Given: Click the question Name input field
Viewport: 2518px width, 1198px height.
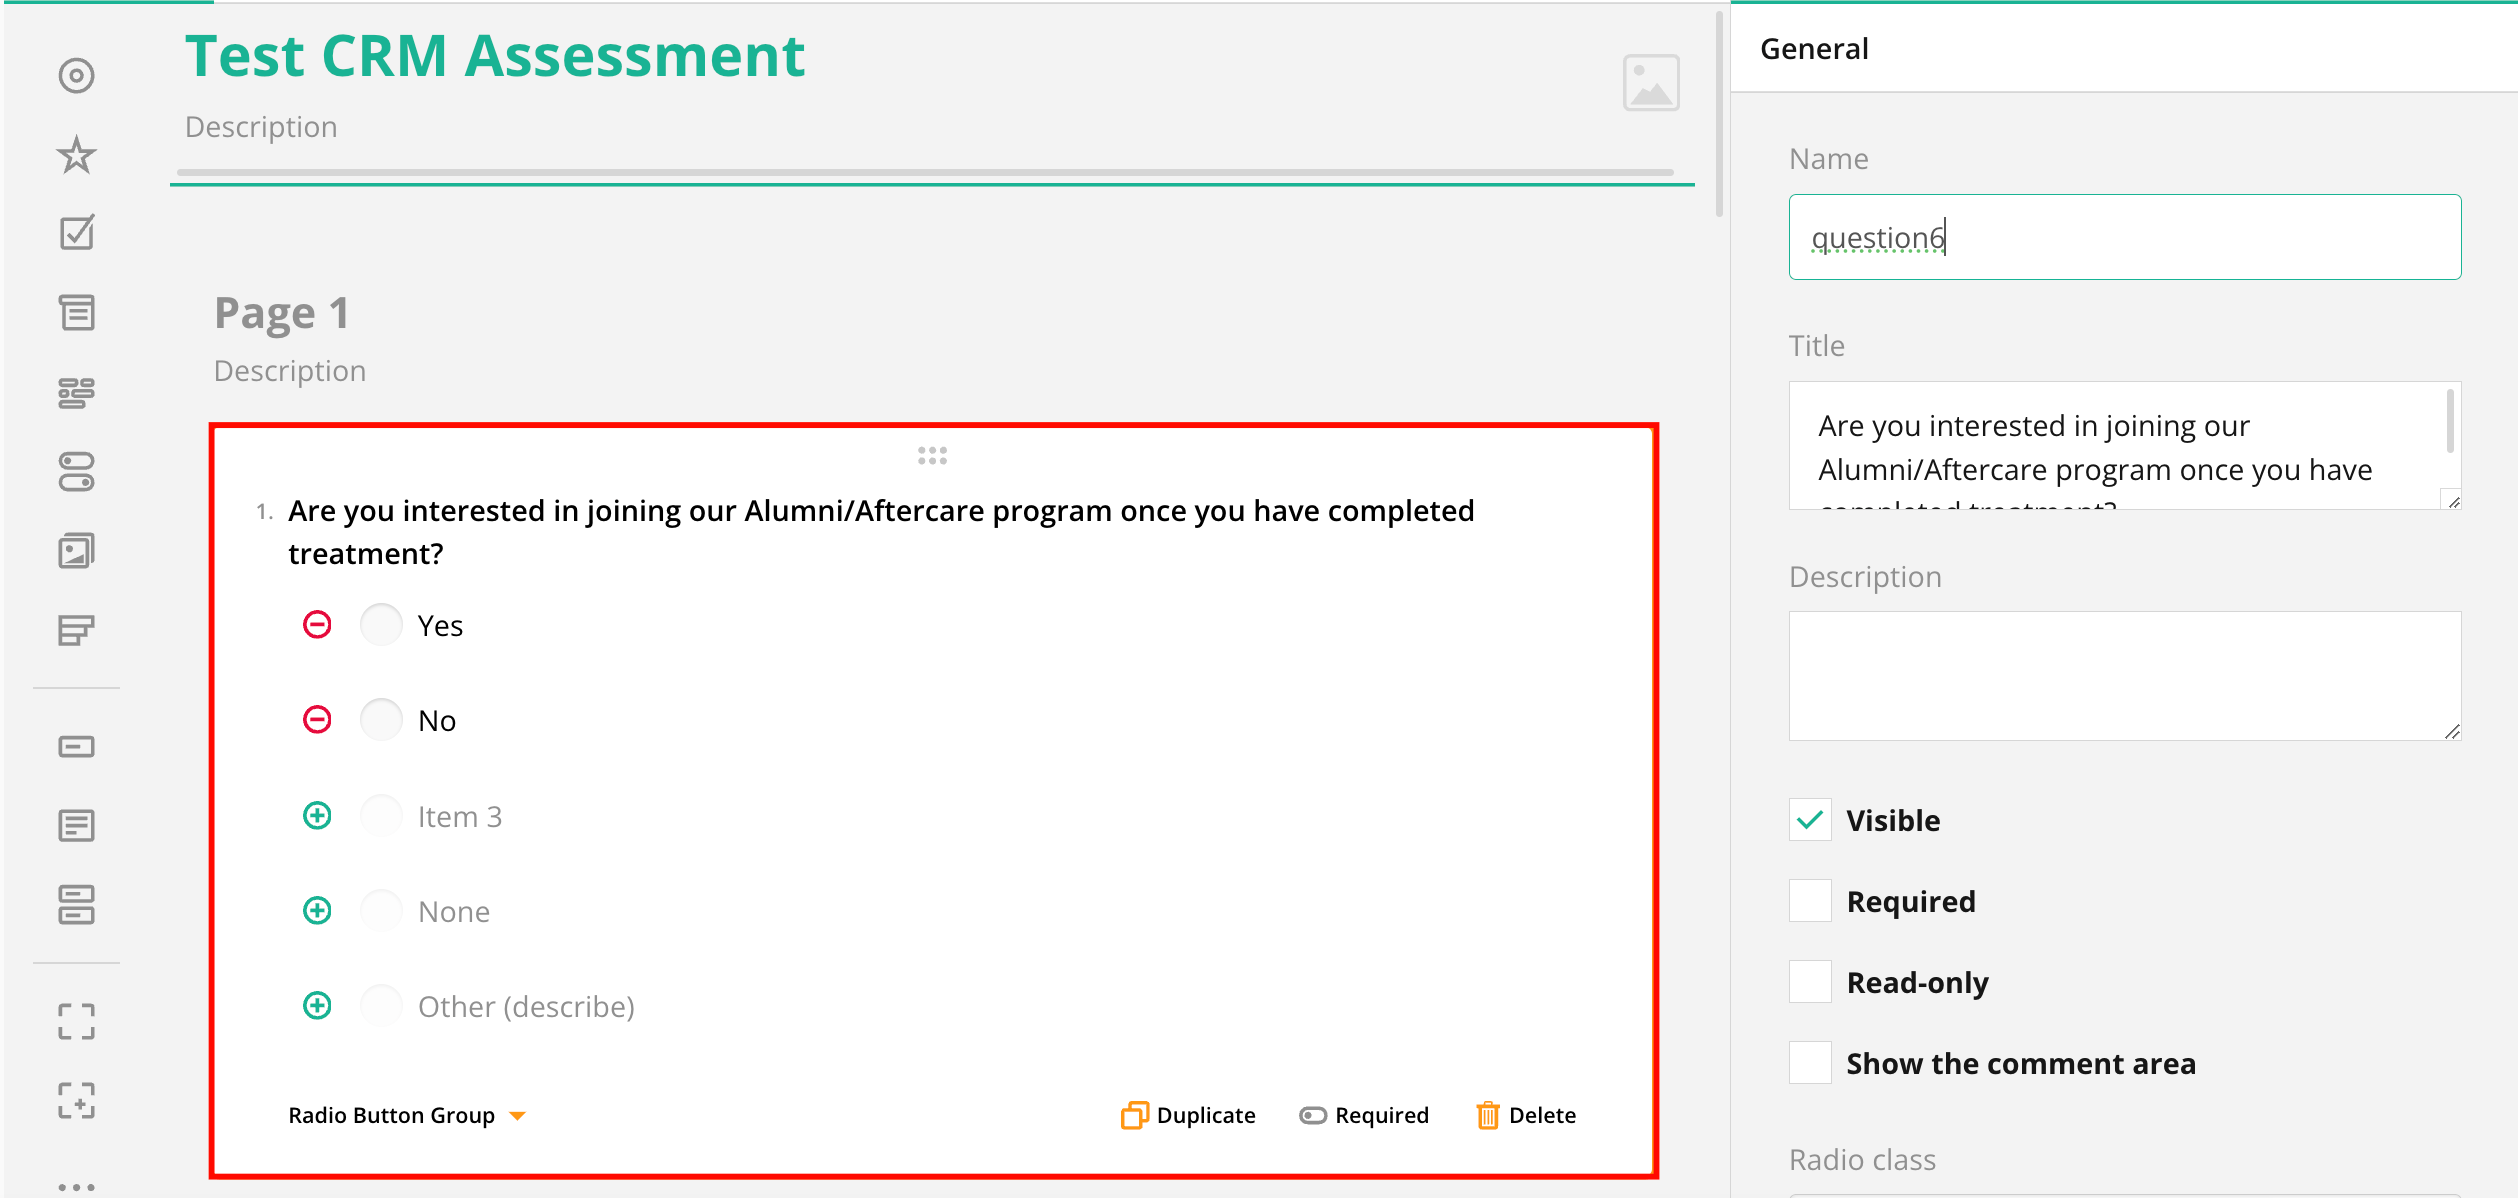Looking at the screenshot, I should pyautogui.click(x=2124, y=238).
